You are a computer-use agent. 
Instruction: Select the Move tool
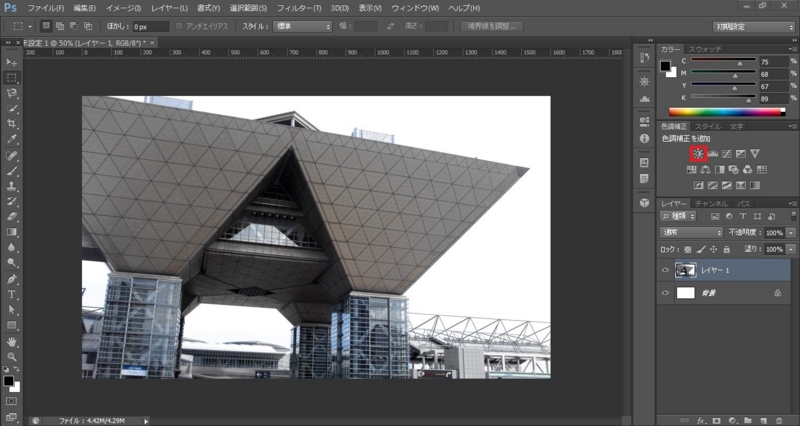[x=12, y=62]
